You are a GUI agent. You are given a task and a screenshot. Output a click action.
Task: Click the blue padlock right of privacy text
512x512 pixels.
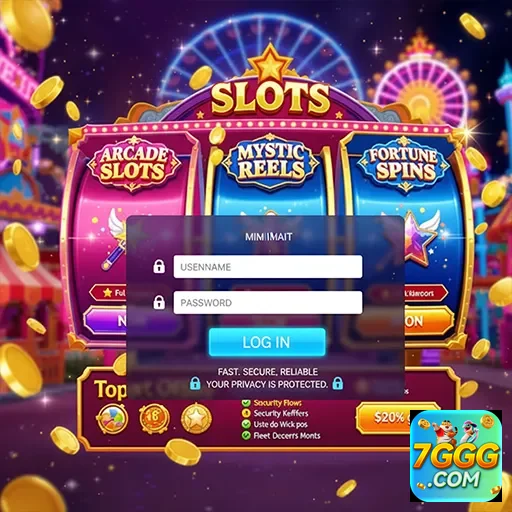click(338, 383)
